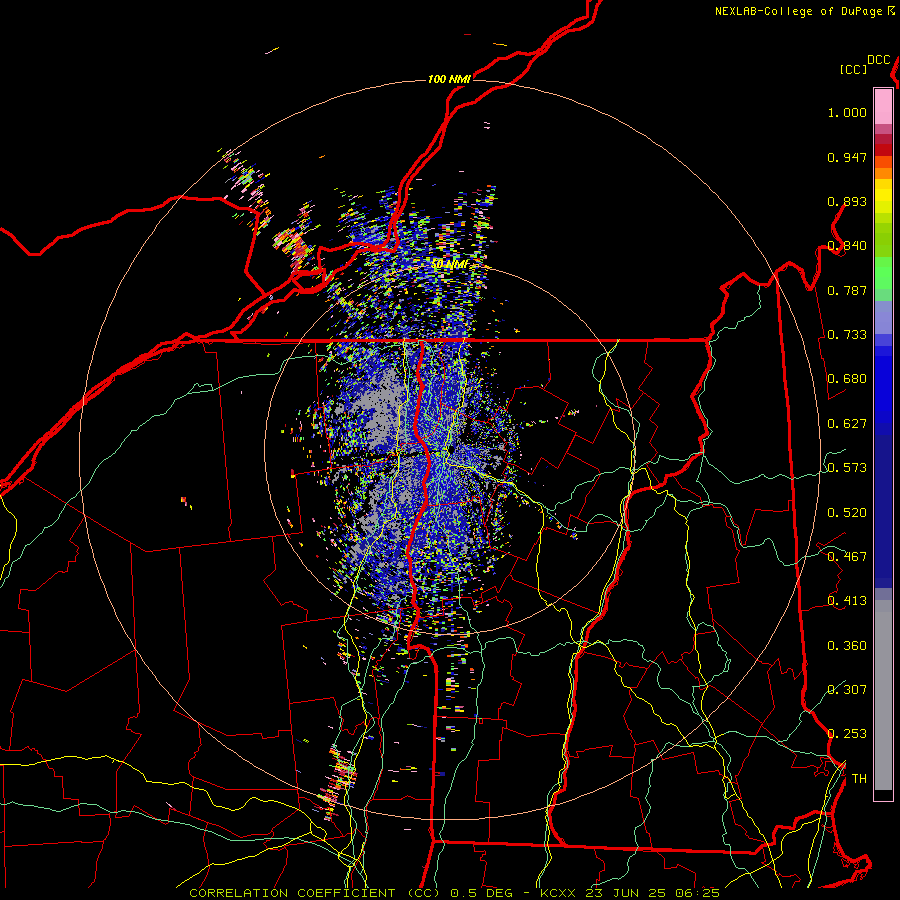Click the 0.520 legend value
Image resolution: width=900 pixels, height=900 pixels.
(847, 513)
